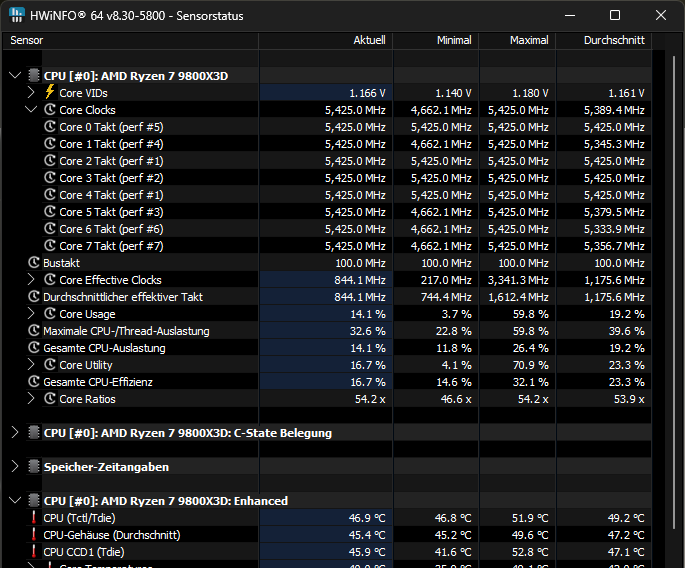This screenshot has height=568, width=685.
Task: Select the Gesamte CPU-Auslastung row
Action: (339, 348)
